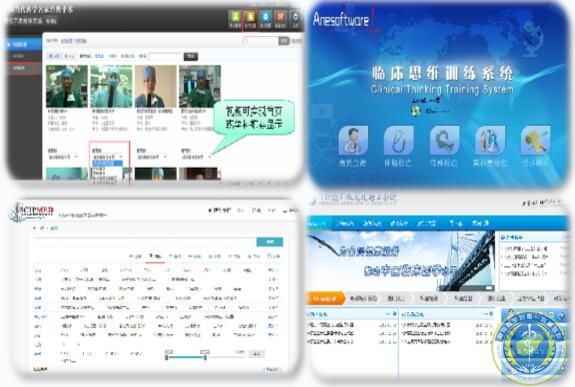The image size is (575, 387).
Task: Open the yellow instrument module icon
Action: click(x=535, y=140)
